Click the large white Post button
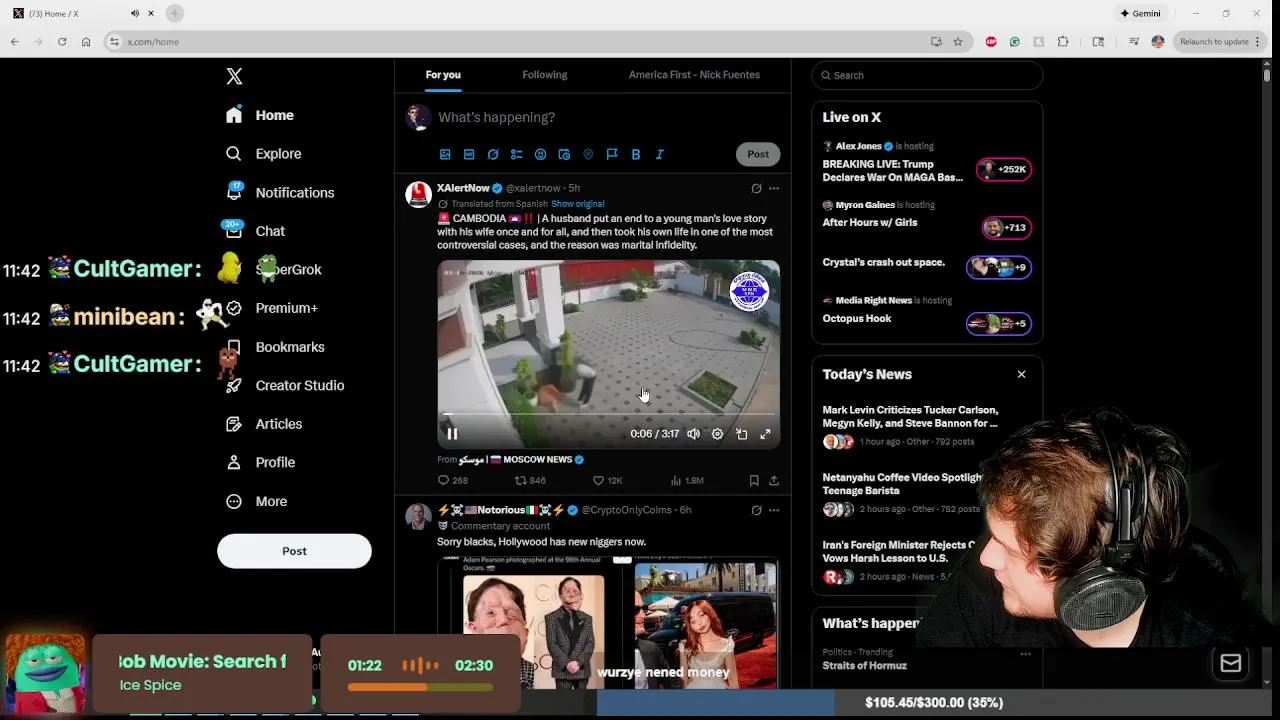The image size is (1280, 720). [x=294, y=551]
